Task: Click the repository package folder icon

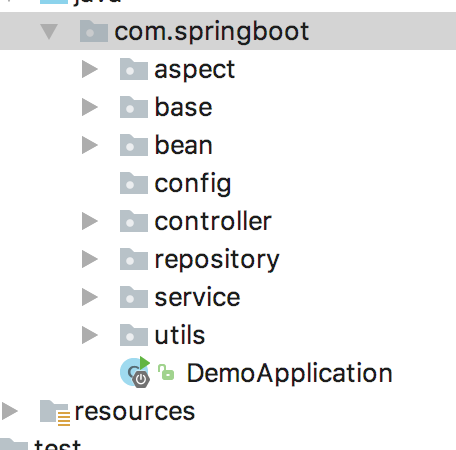Action: click(x=134, y=259)
